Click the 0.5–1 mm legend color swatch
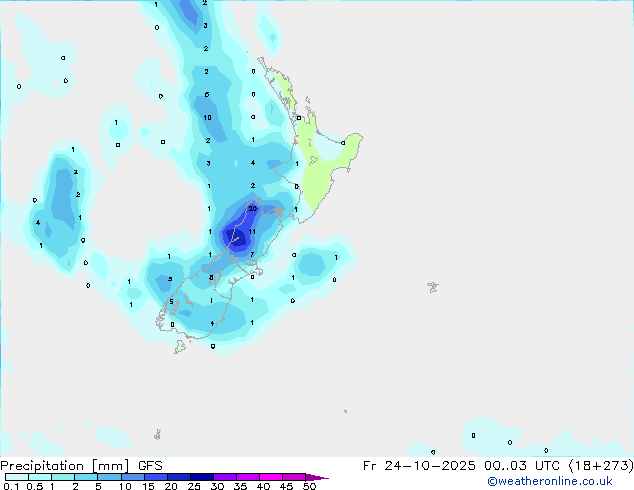634x490 pixels. click(x=40, y=477)
